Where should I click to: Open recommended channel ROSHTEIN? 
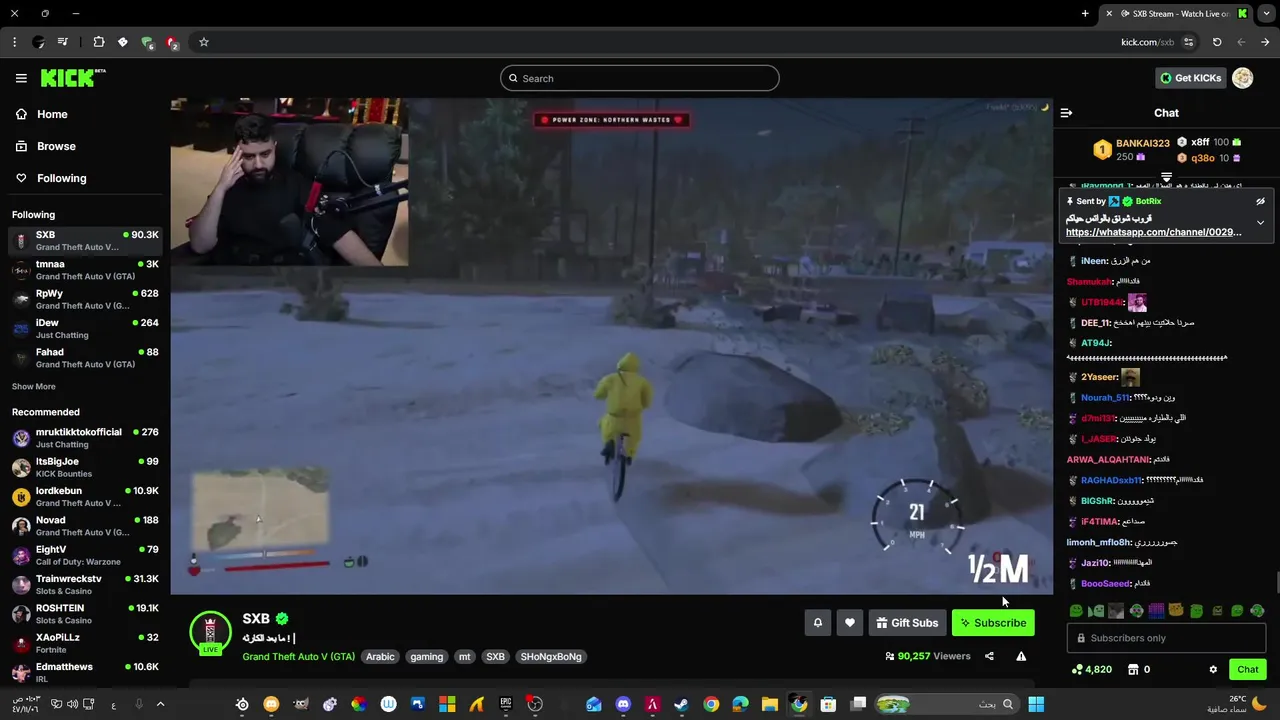[x=85, y=614]
